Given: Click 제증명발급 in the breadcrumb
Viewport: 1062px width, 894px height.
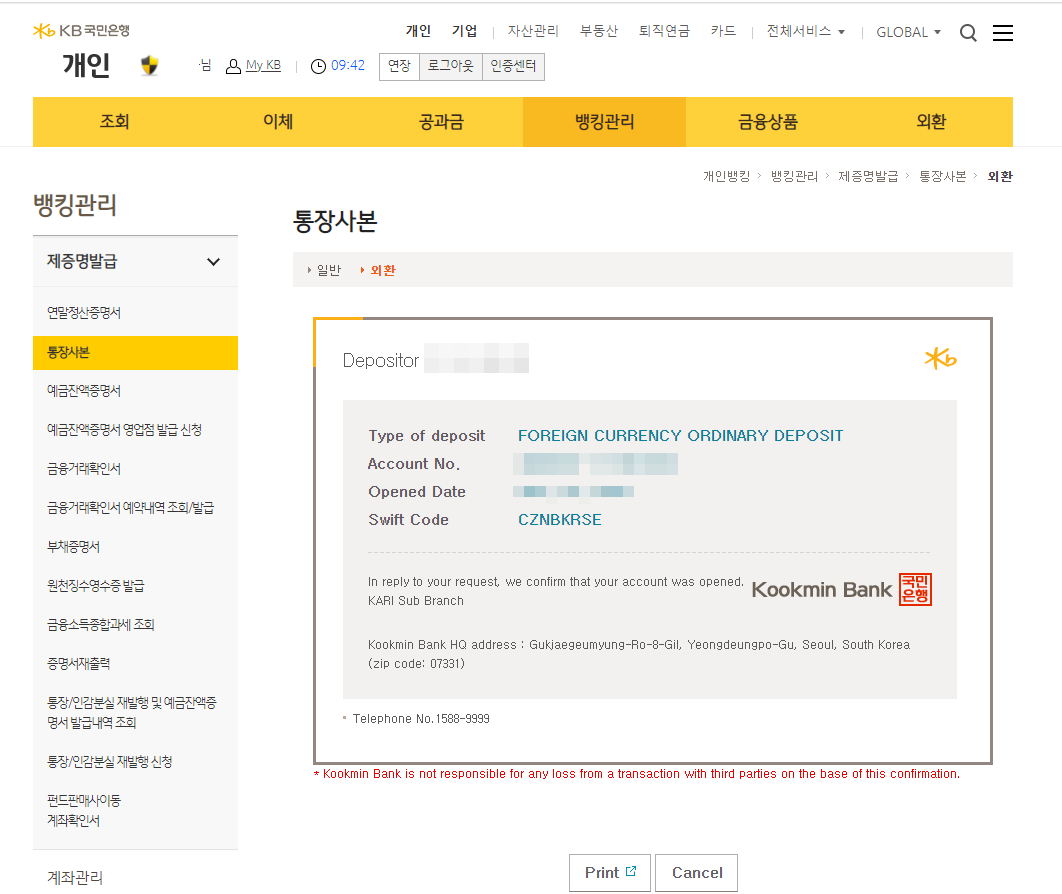Looking at the screenshot, I should click(x=868, y=176).
